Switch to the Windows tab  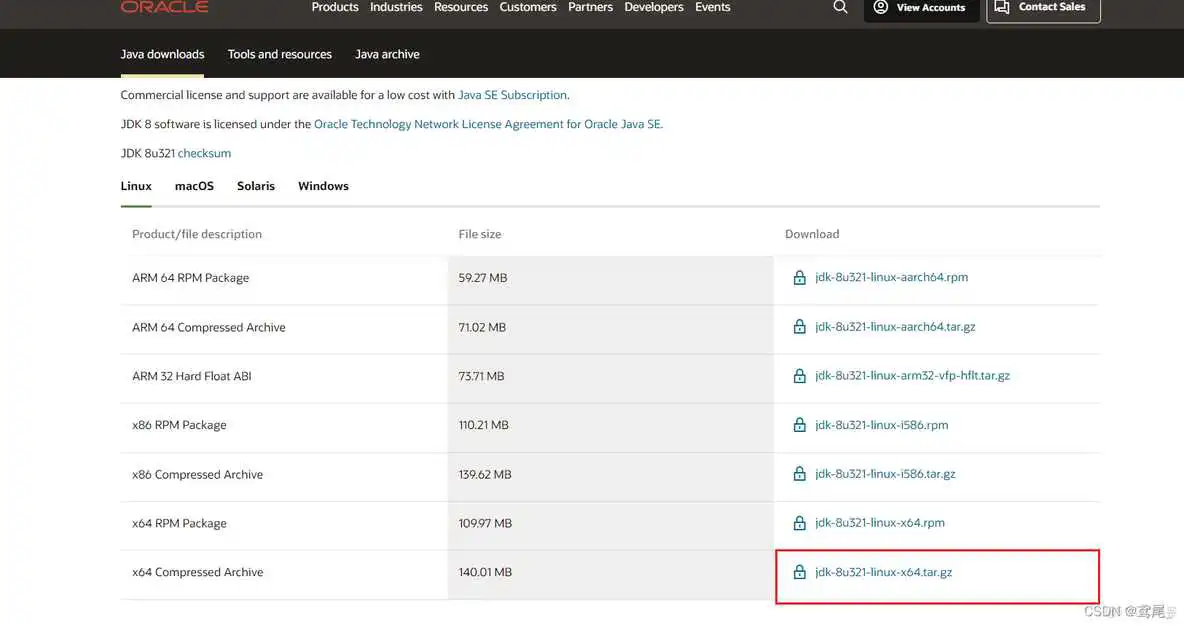point(323,186)
